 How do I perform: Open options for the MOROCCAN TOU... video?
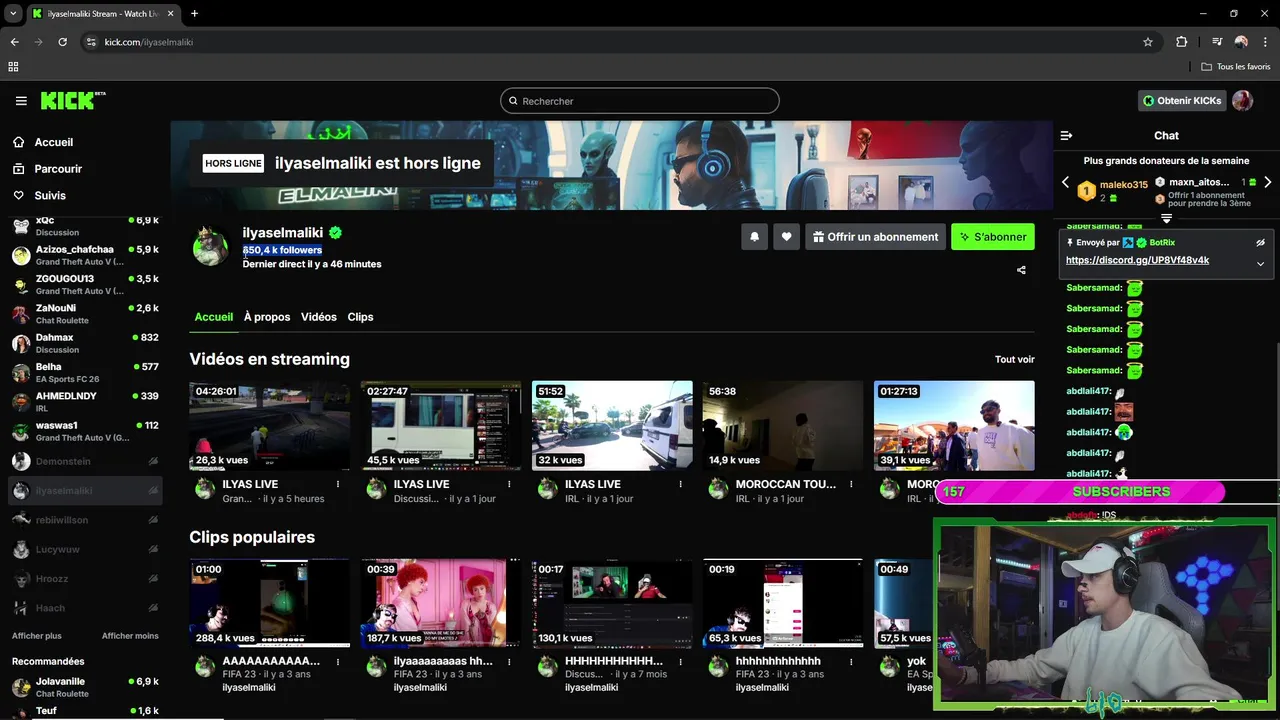point(852,484)
